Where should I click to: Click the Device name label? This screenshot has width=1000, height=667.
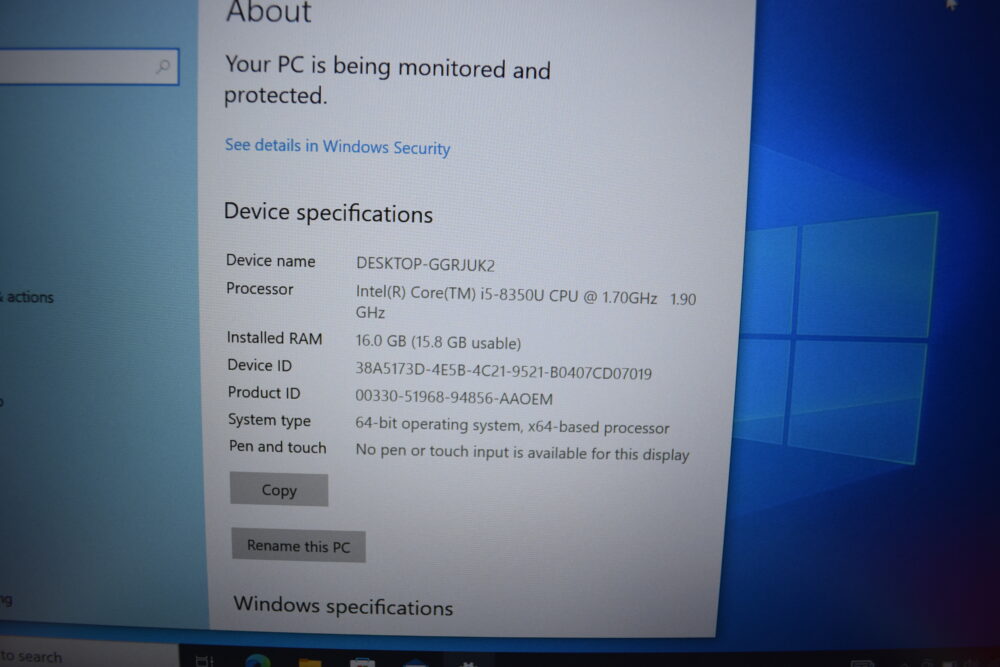270,260
